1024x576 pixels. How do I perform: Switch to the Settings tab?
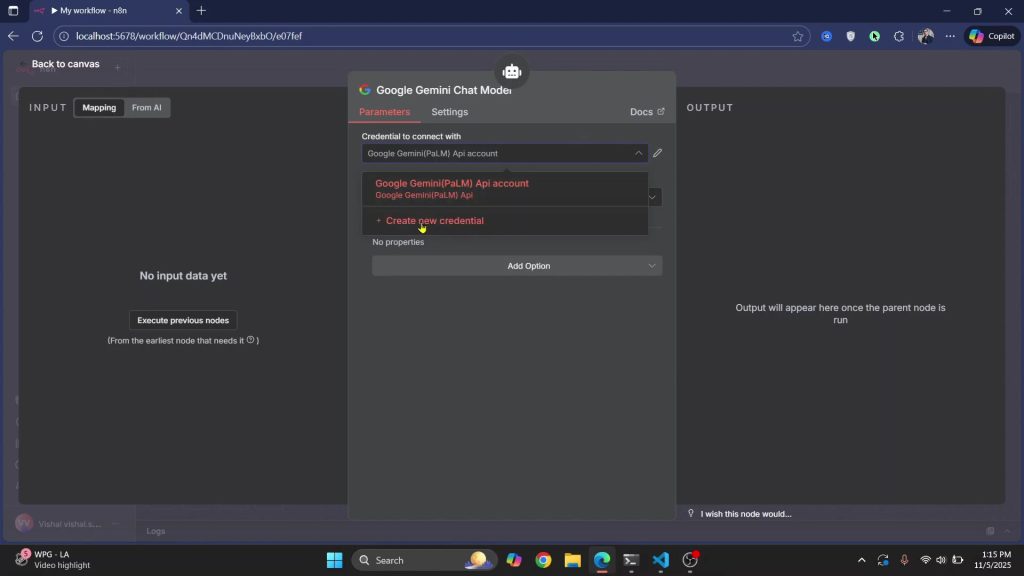coord(449,112)
